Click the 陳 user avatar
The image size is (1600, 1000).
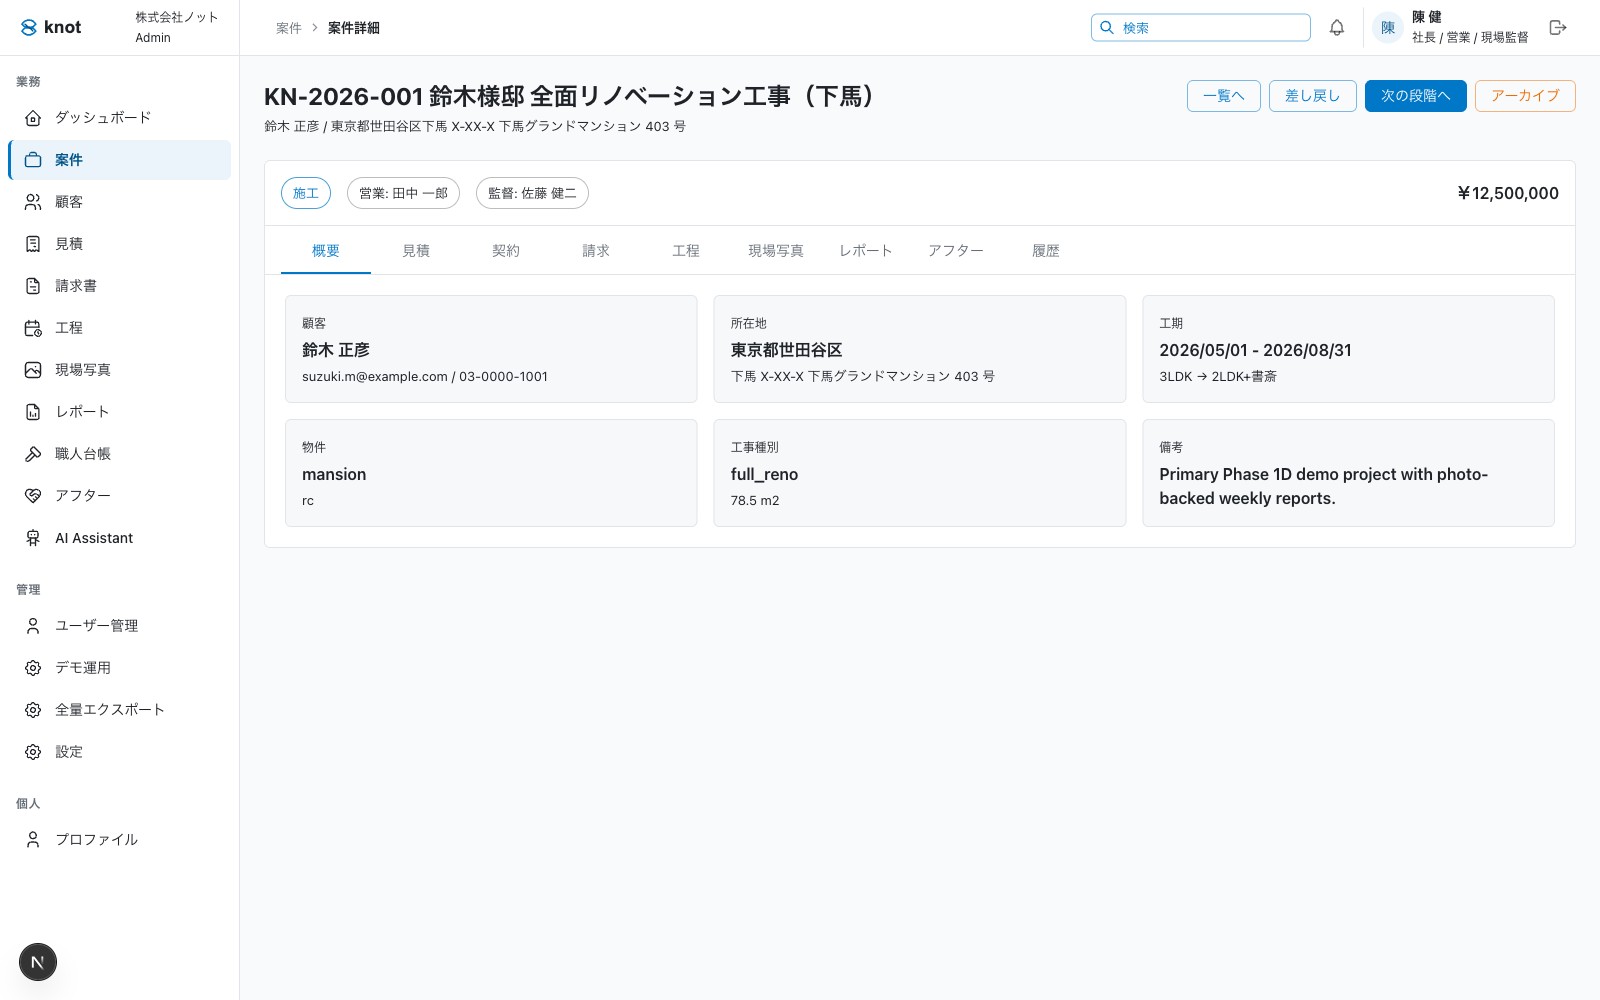point(1388,28)
